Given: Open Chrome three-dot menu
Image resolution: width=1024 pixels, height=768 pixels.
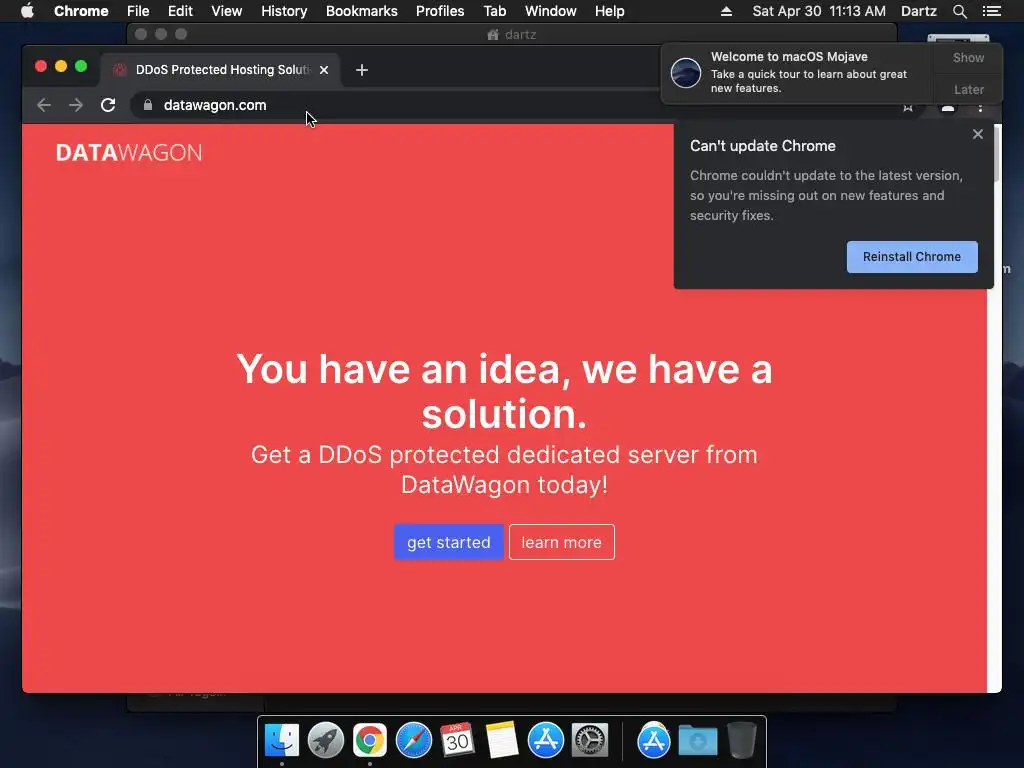Looking at the screenshot, I should tap(980, 106).
